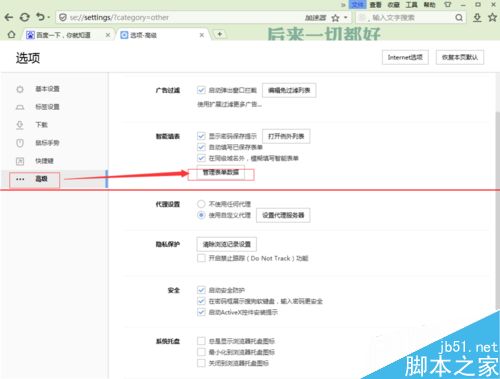The width and height of the screenshot is (500, 379).
Task: Enable the Do Not Track checkbox
Action: (x=201, y=258)
